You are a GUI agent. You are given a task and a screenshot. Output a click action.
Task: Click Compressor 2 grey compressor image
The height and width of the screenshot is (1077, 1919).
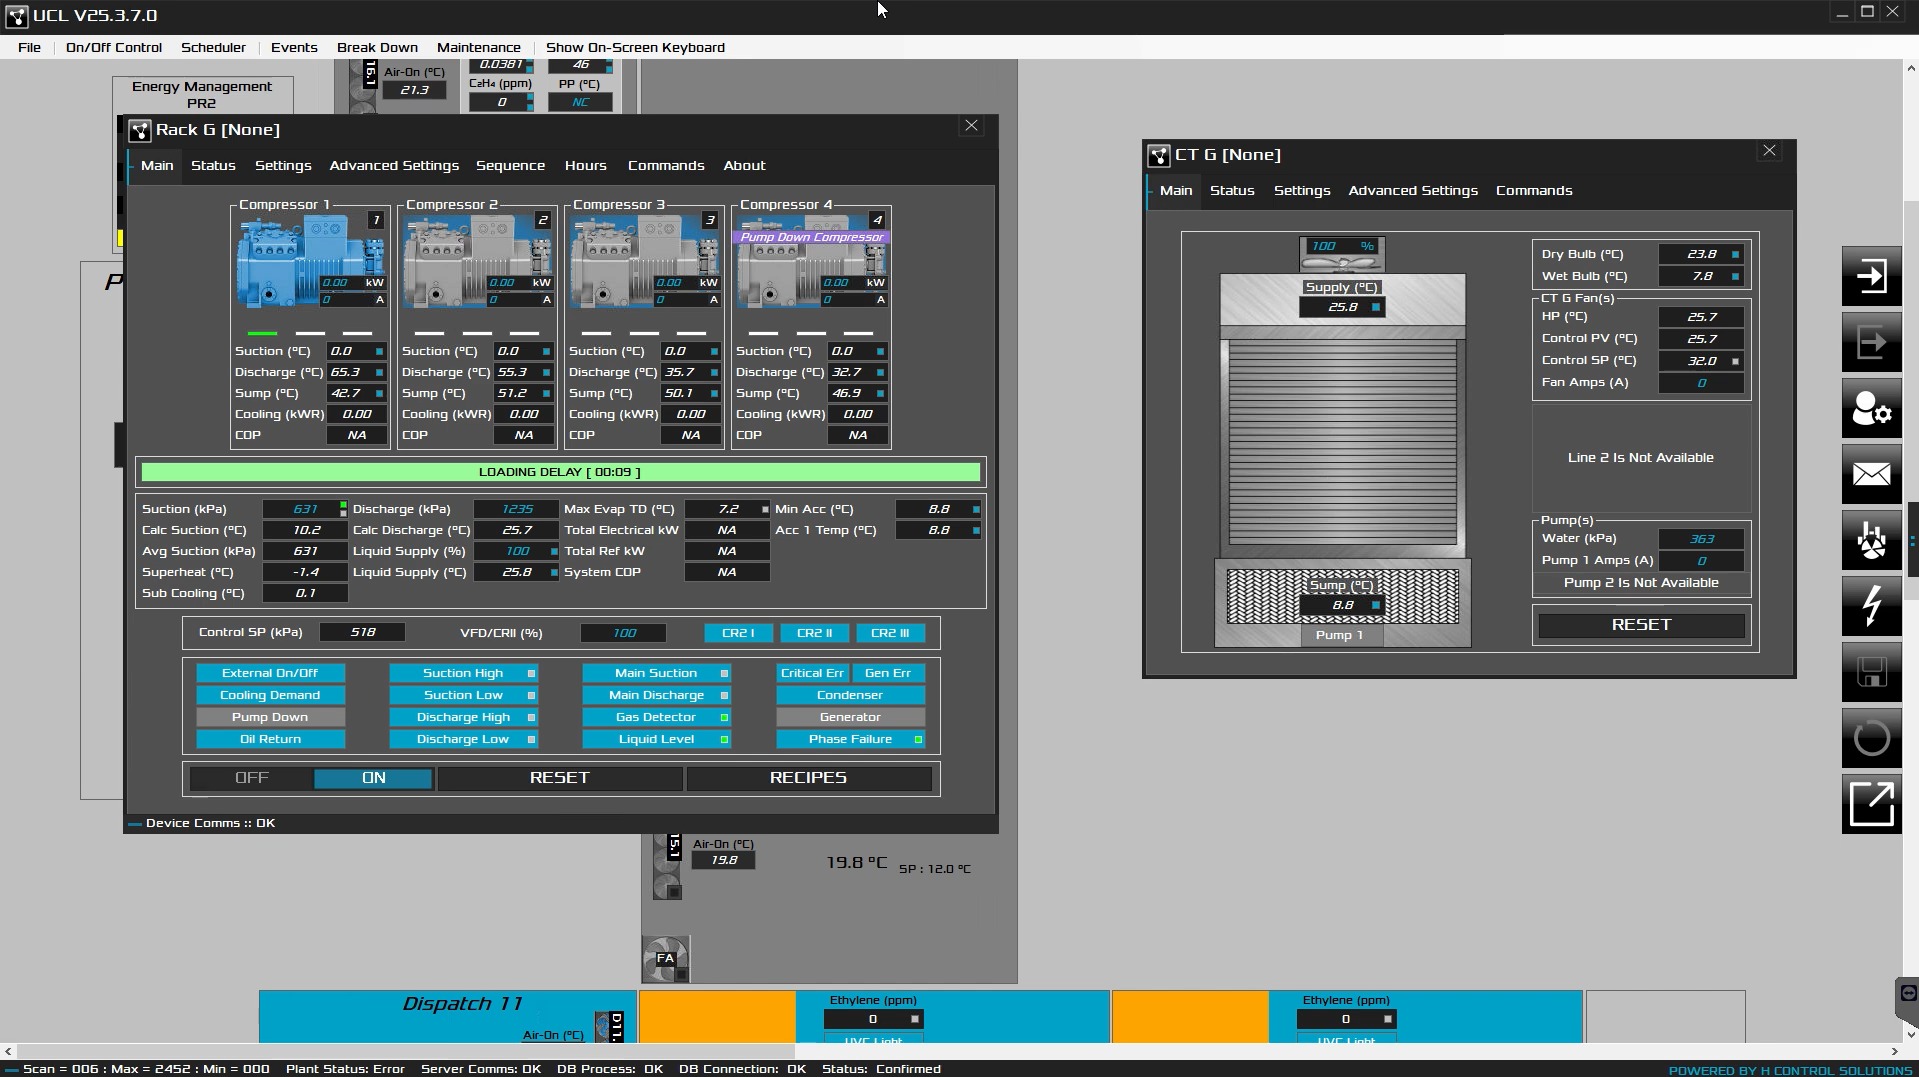coord(477,260)
